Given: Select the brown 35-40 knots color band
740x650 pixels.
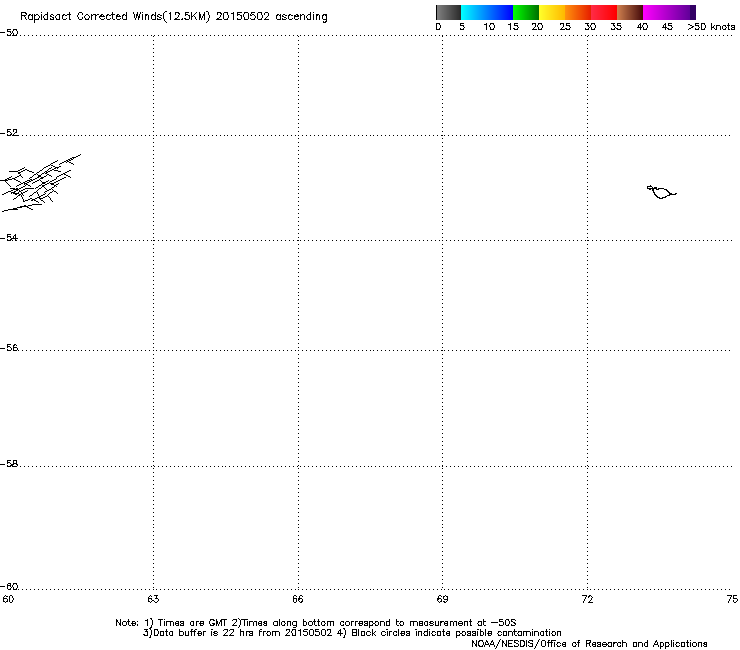Looking at the screenshot, I should click(630, 12).
